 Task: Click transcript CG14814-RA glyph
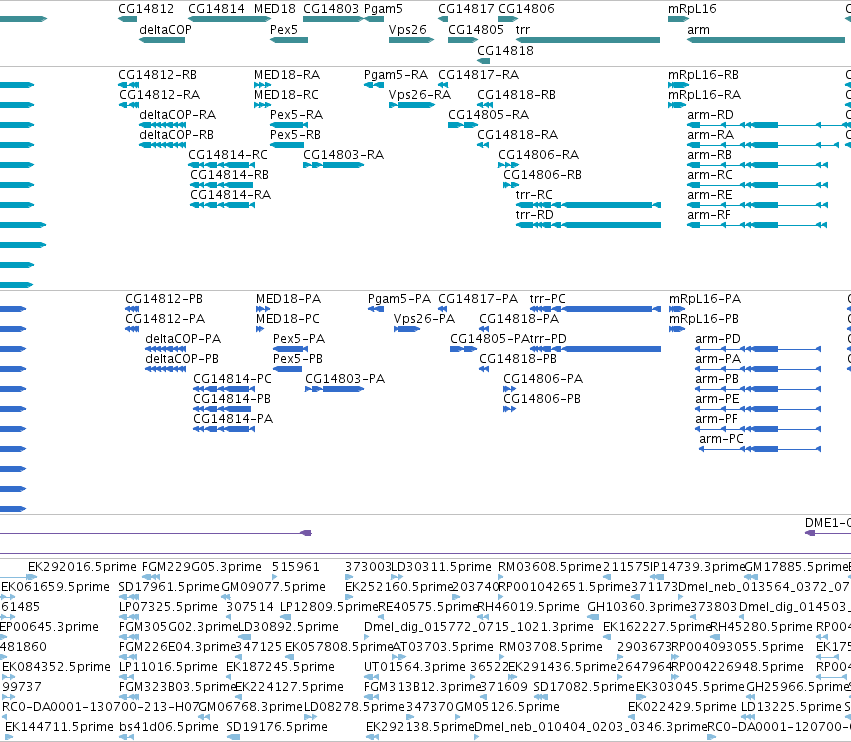tap(223, 205)
